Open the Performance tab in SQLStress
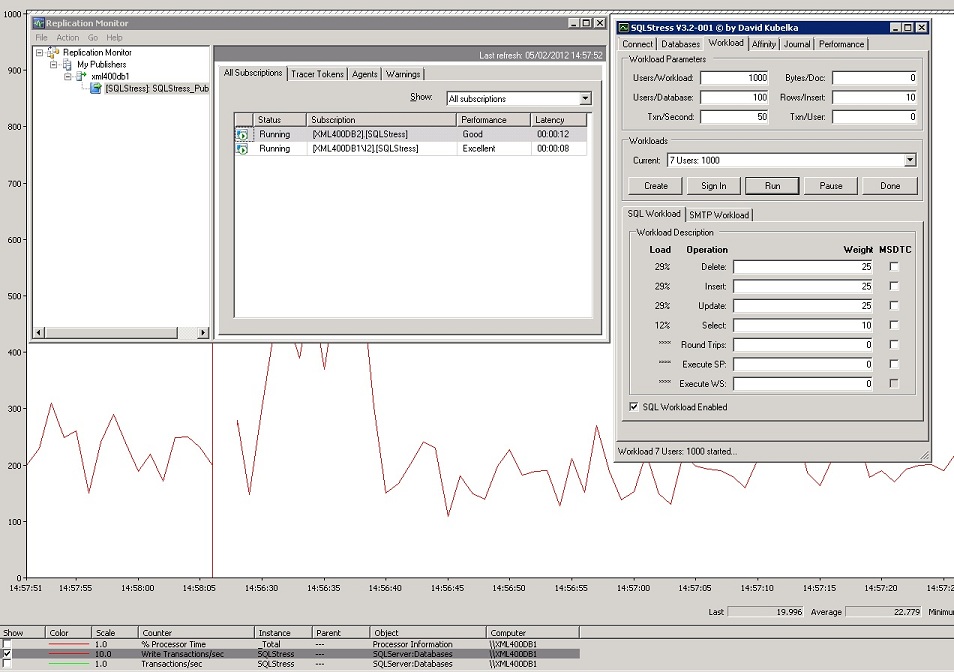The image size is (954, 672). click(x=841, y=44)
